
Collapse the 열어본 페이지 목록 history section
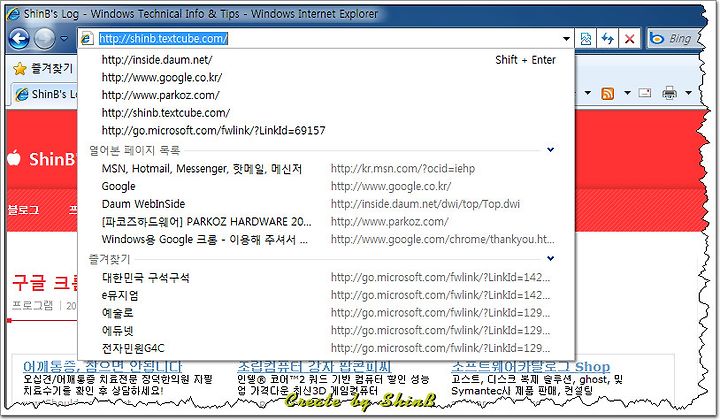click(x=551, y=150)
